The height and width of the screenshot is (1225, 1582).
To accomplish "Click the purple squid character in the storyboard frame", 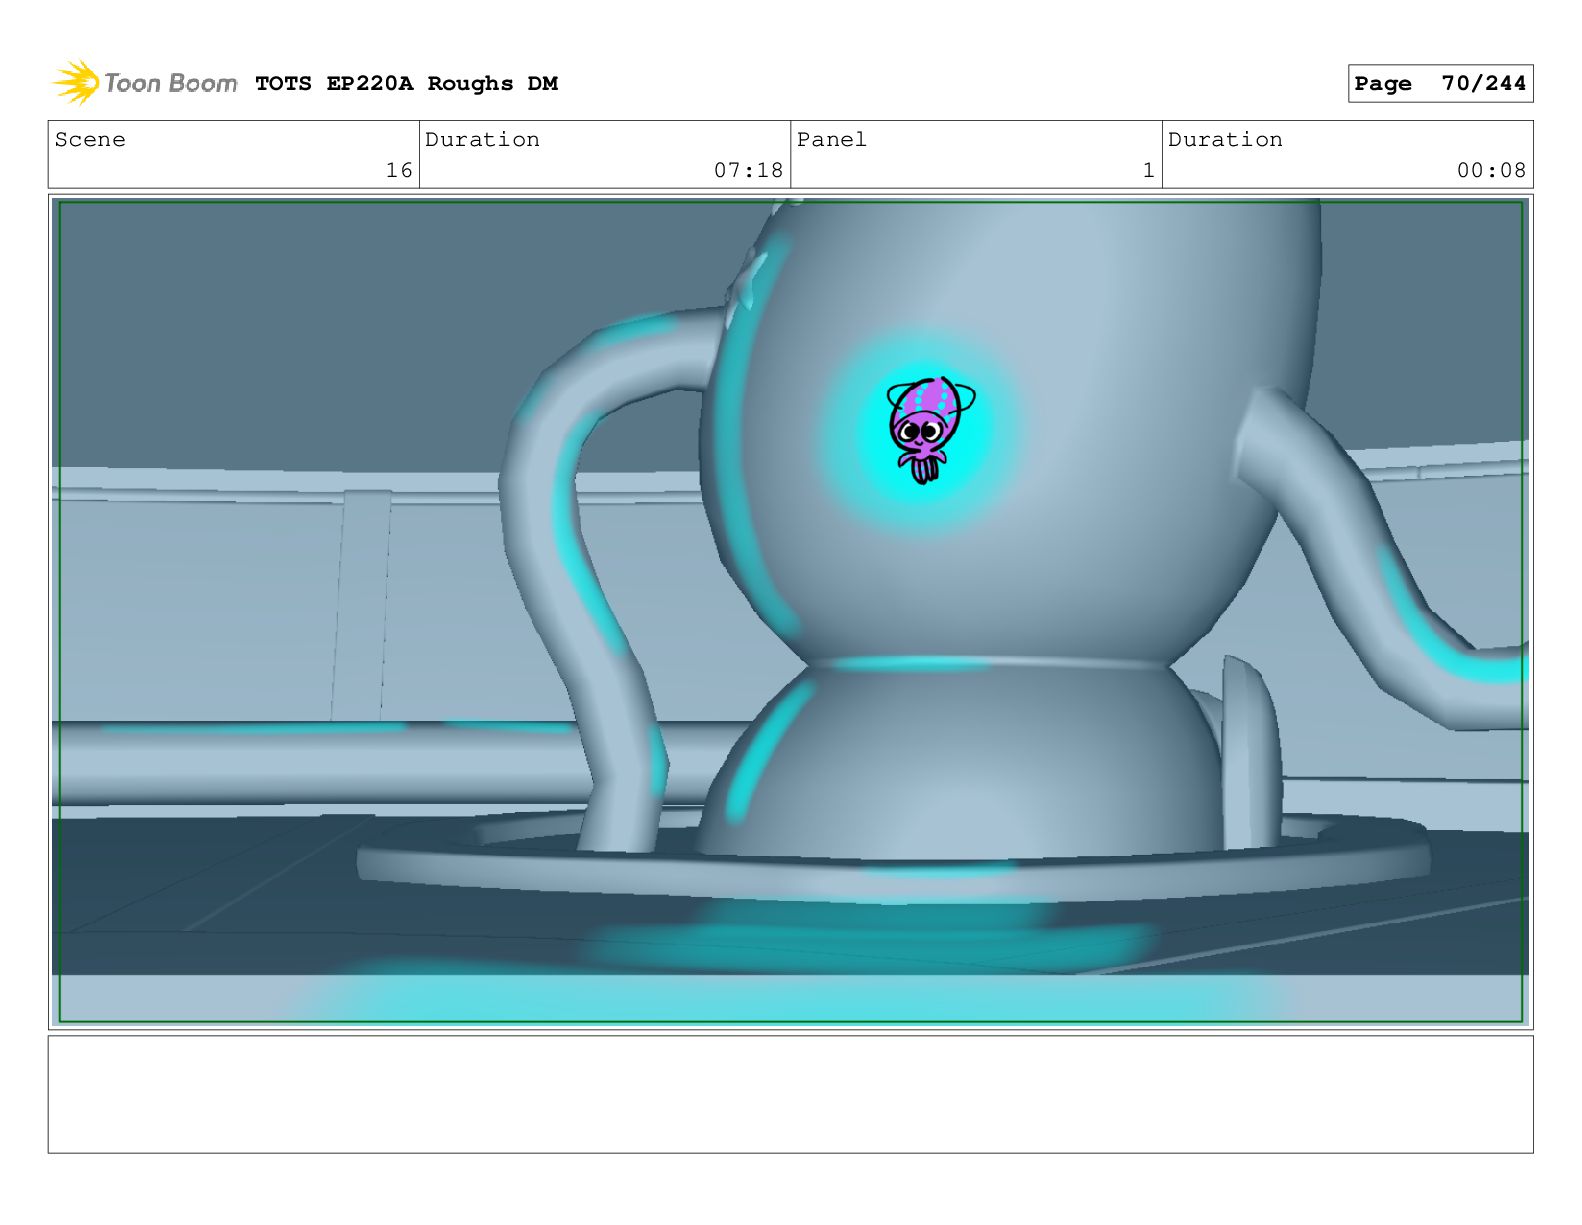I will point(928,430).
